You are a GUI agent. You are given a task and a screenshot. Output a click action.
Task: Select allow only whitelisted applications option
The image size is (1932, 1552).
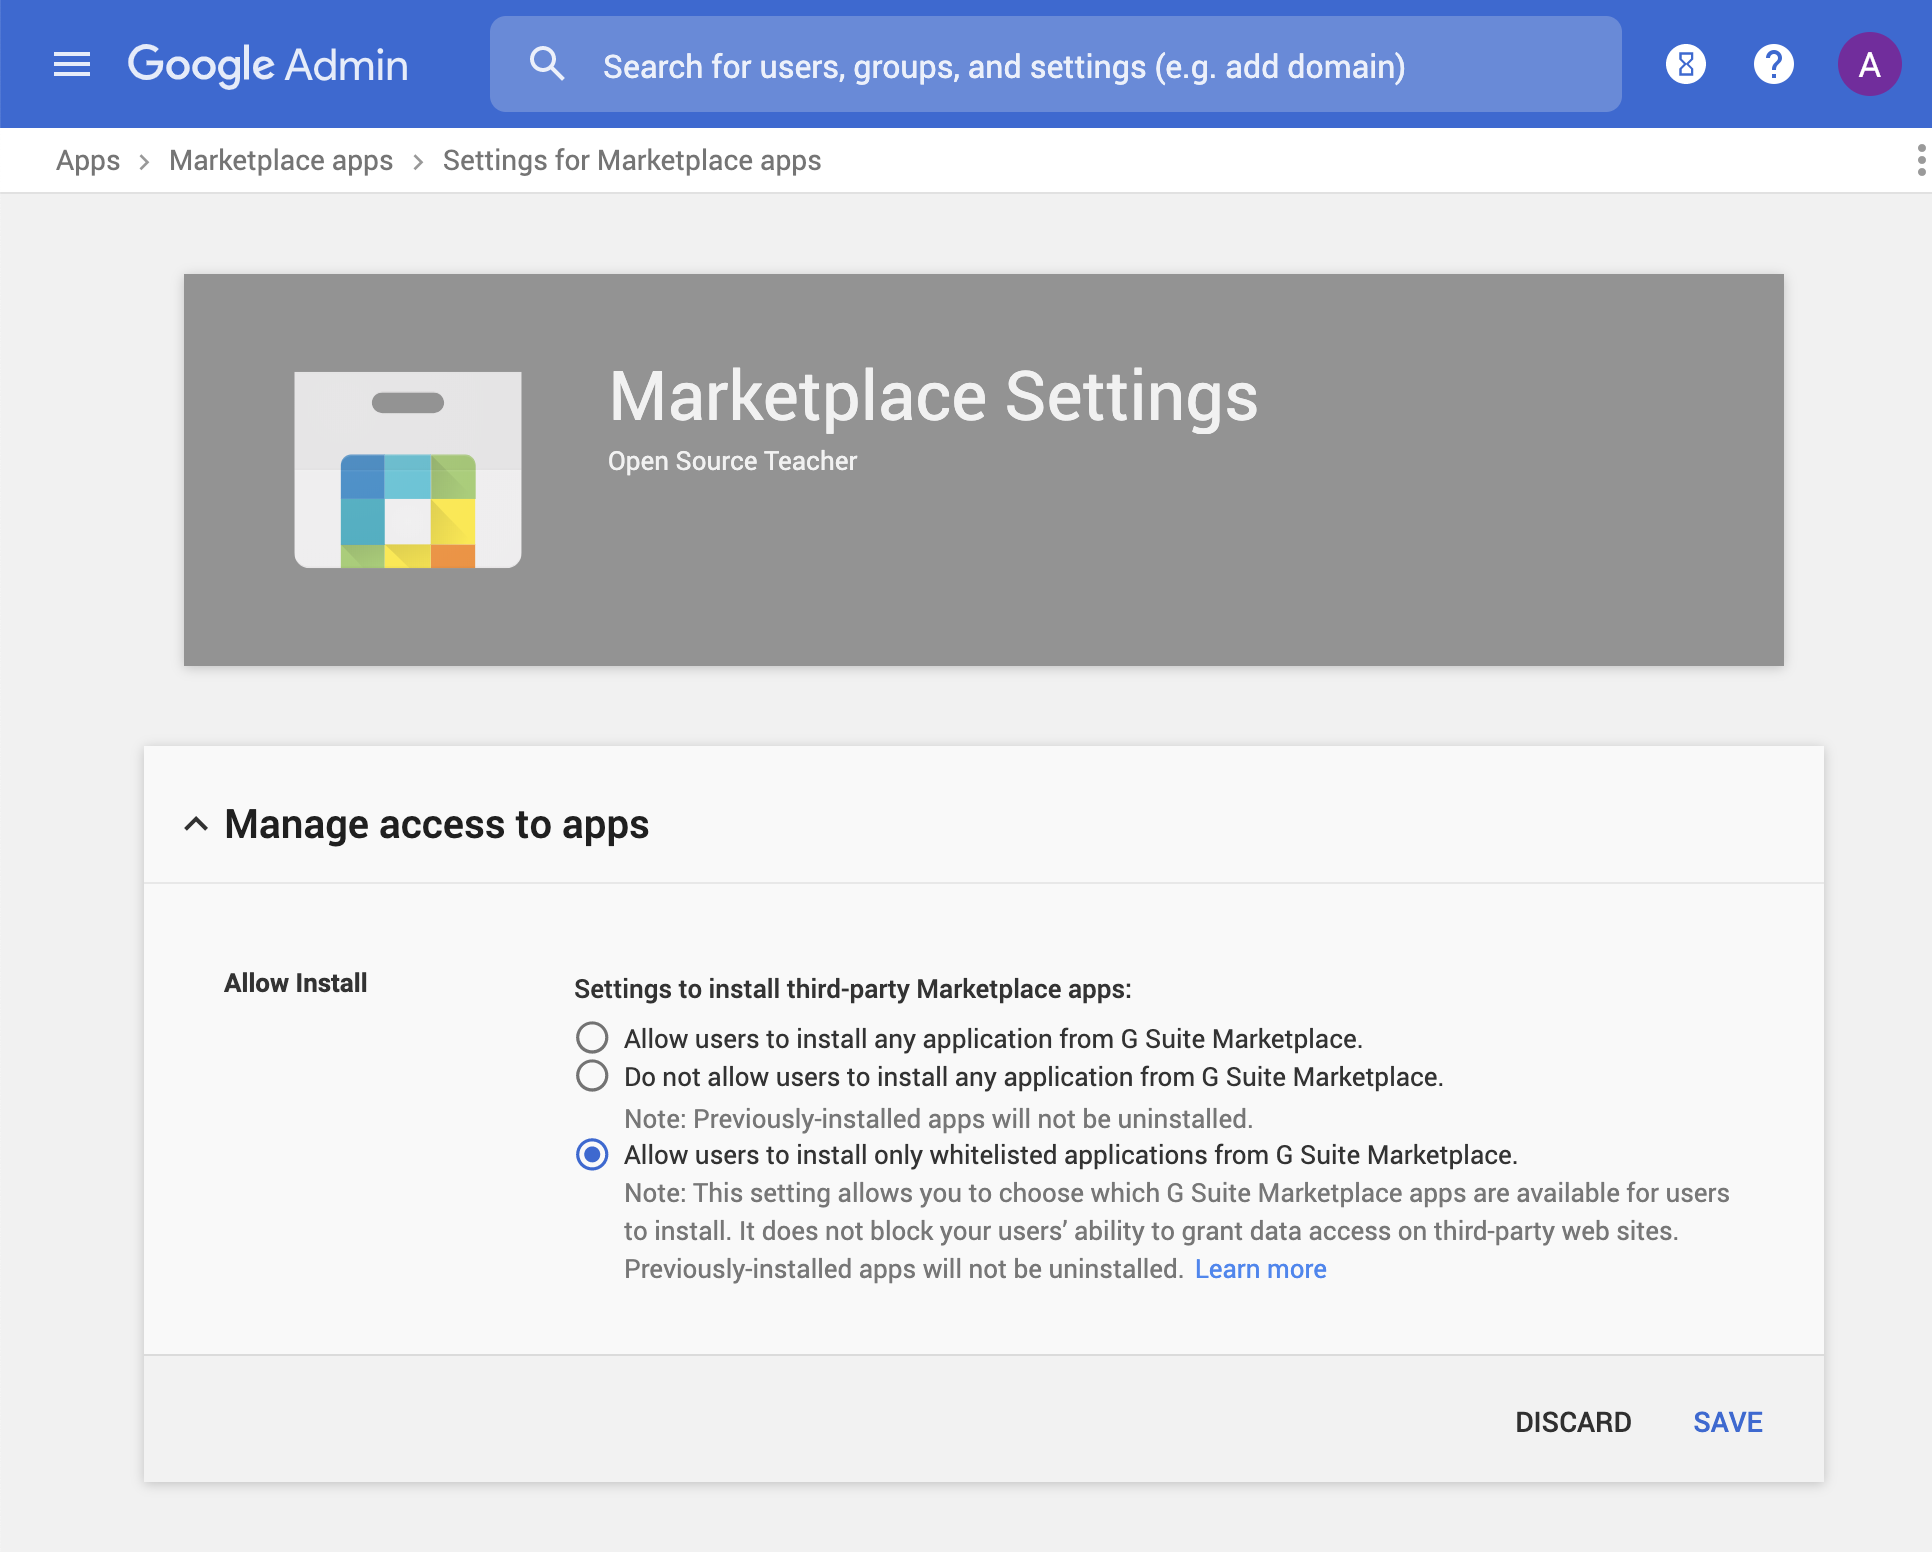click(x=592, y=1154)
